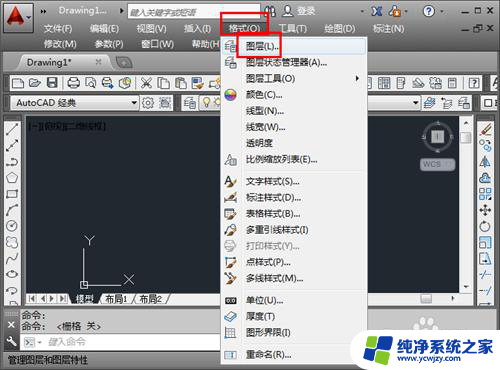
Task: Choose 线型(N)... menu entry
Action: pyautogui.click(x=294, y=111)
